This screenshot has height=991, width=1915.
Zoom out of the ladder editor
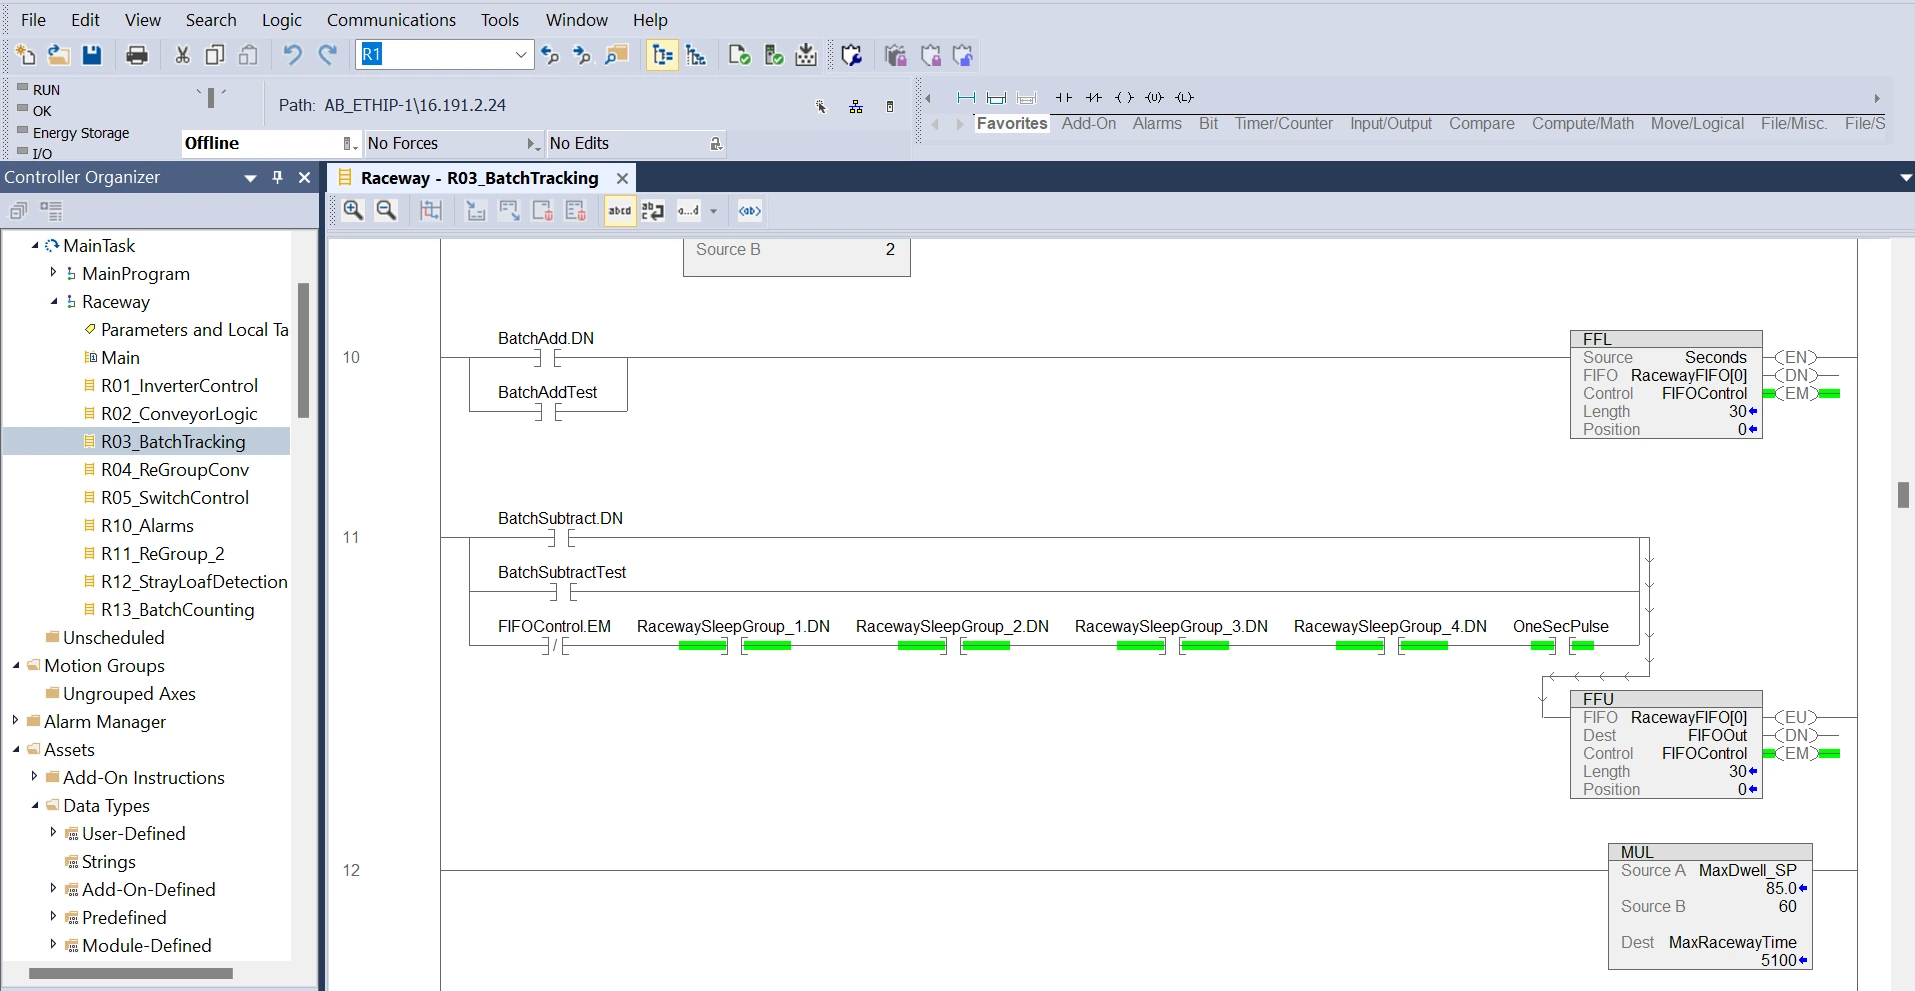[x=386, y=210]
